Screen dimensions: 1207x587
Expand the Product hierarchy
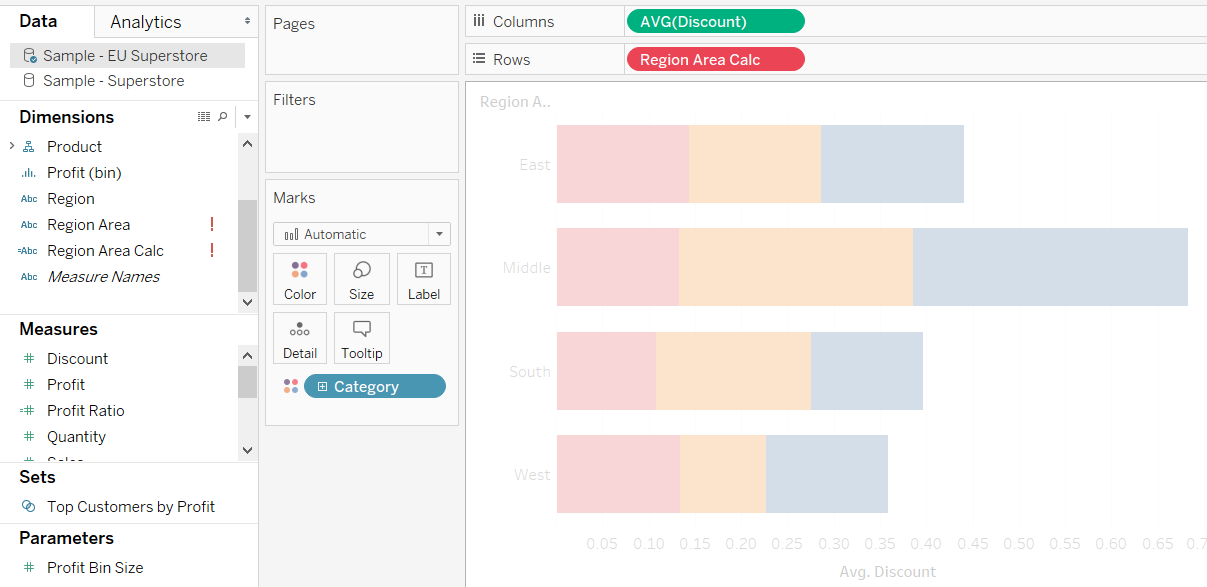tap(11, 147)
